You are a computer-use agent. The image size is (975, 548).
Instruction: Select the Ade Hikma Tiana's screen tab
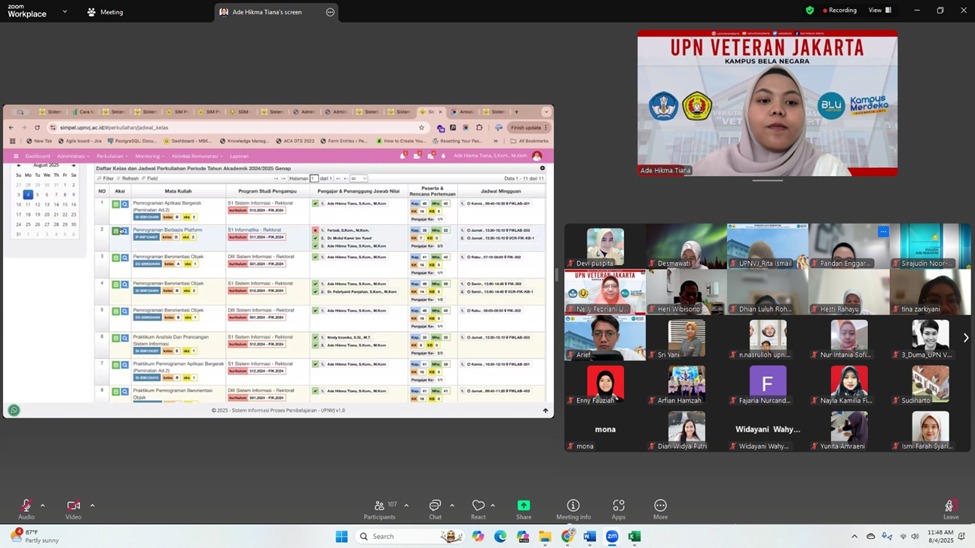(x=267, y=12)
